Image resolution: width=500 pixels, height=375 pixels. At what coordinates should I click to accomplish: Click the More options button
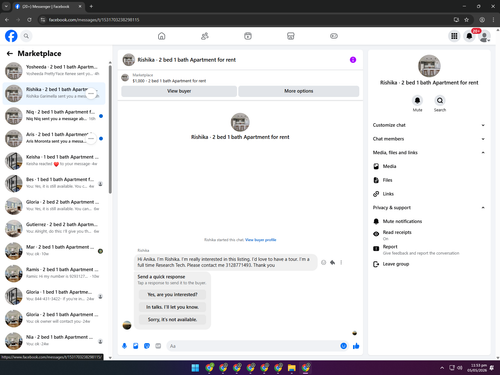299,91
